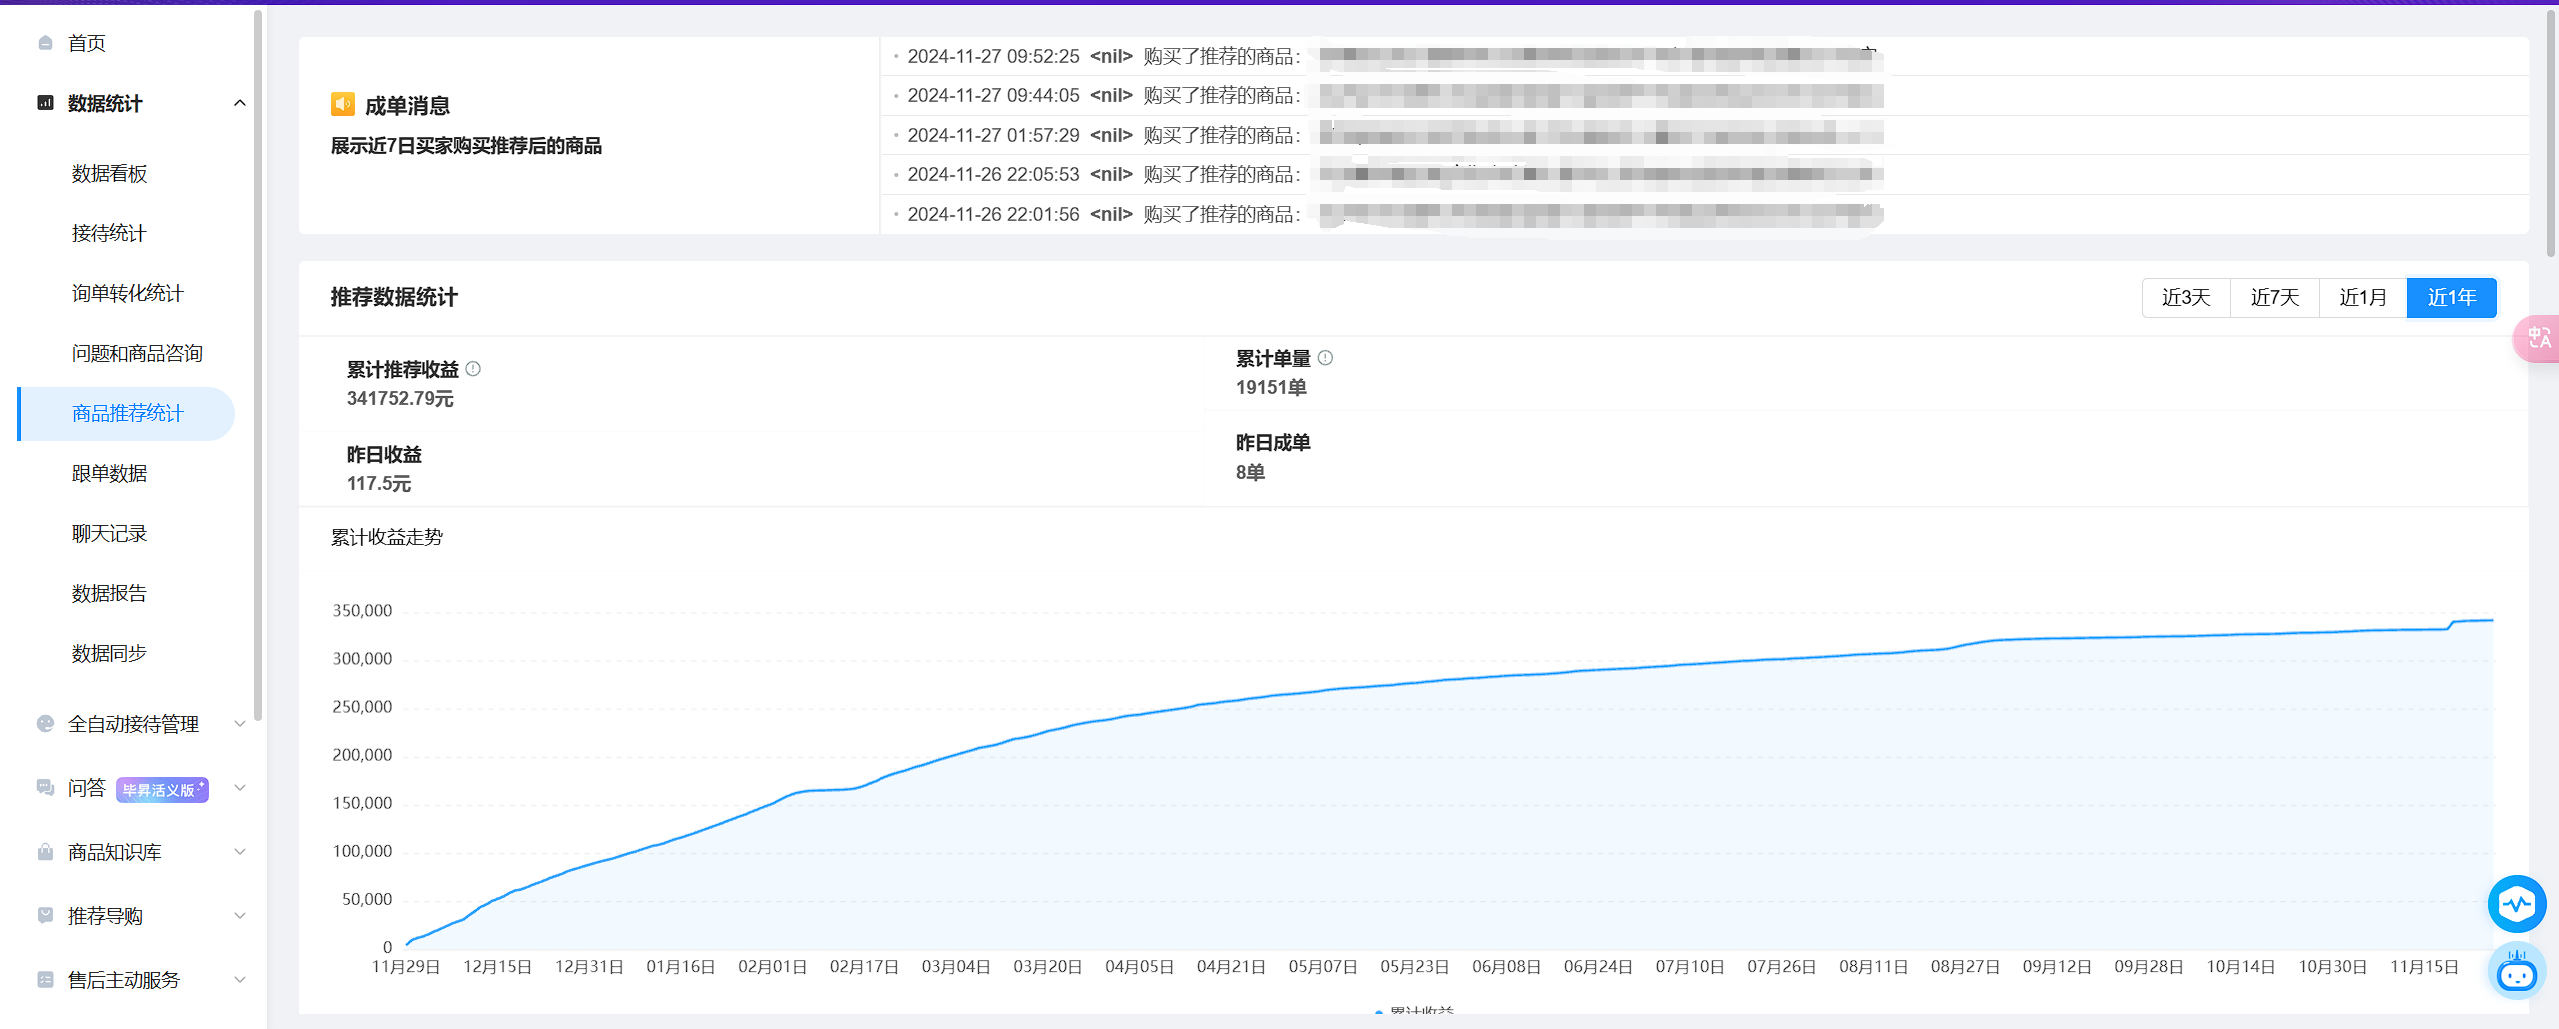Open 跟单数据 menu item
2559x1029 pixels.
109,473
